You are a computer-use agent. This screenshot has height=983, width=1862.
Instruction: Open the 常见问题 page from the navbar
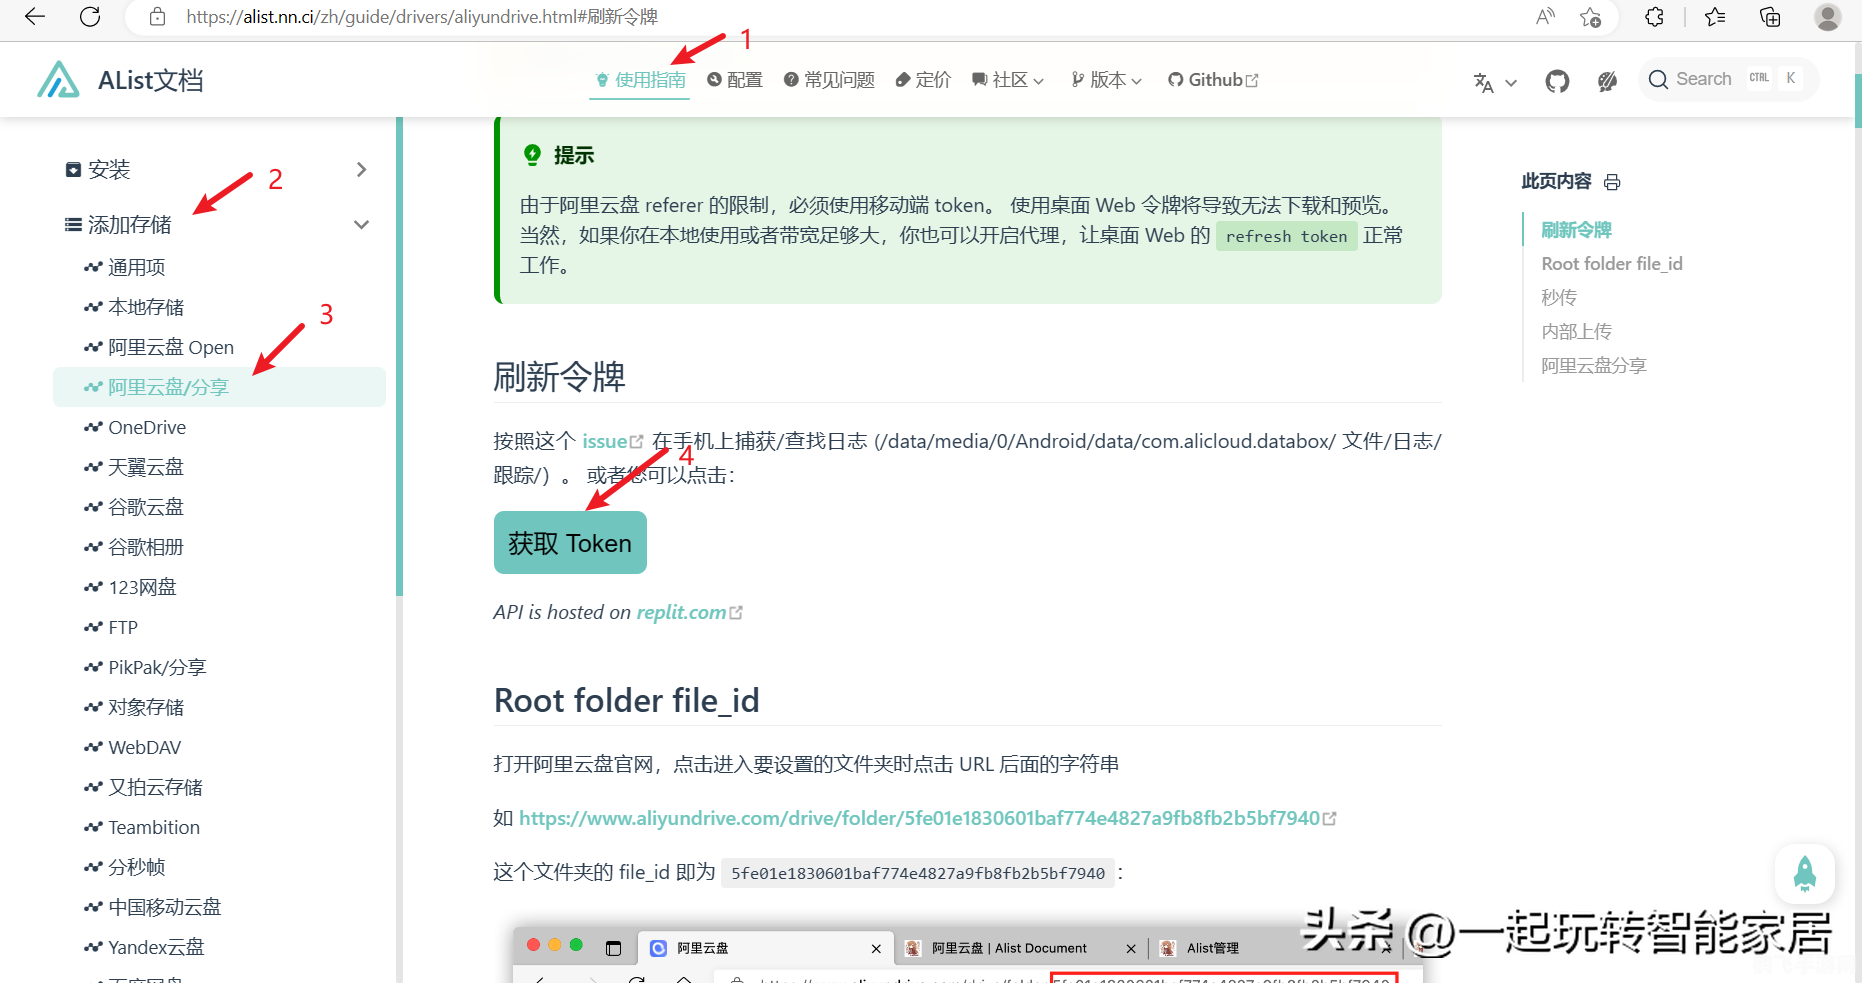[828, 80]
